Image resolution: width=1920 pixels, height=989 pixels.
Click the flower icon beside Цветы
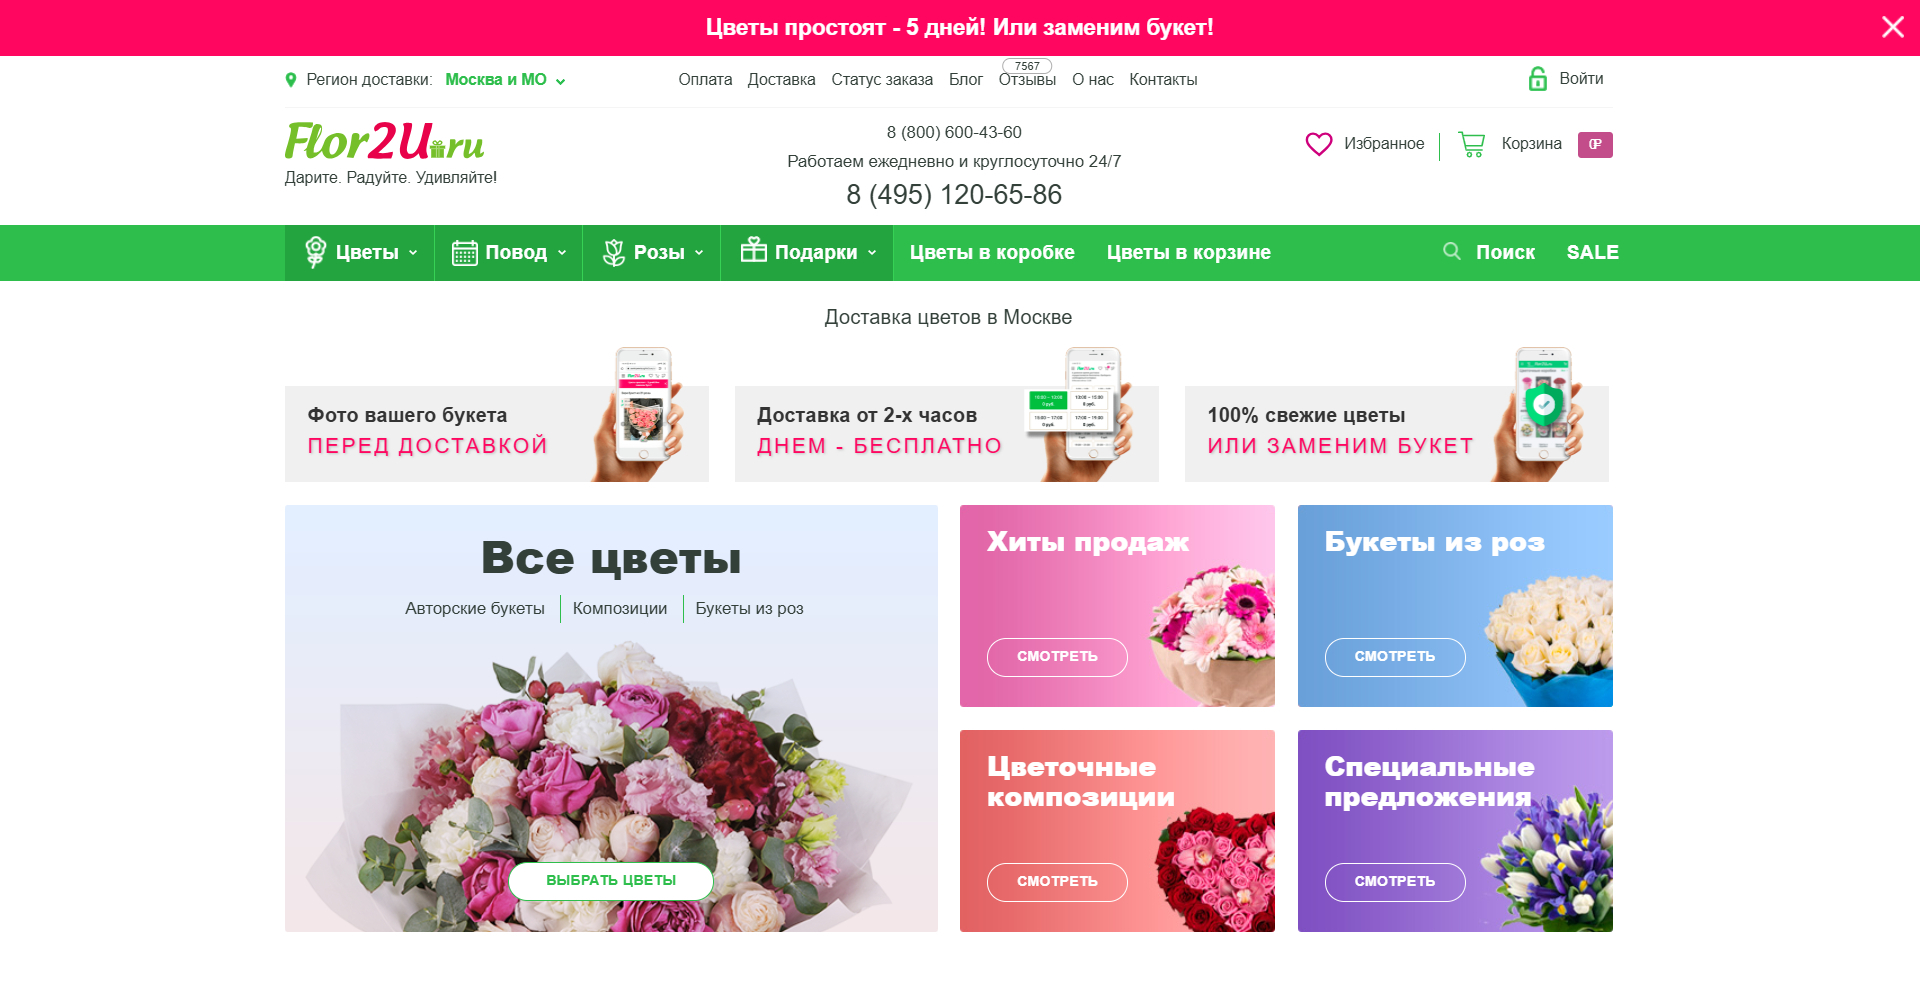[315, 252]
